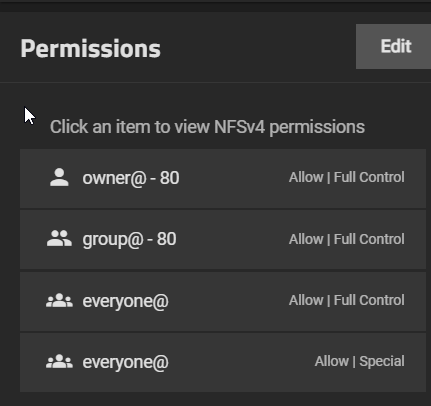Select the owner@ - 80 entry label
431x406 pixels.
131,178
